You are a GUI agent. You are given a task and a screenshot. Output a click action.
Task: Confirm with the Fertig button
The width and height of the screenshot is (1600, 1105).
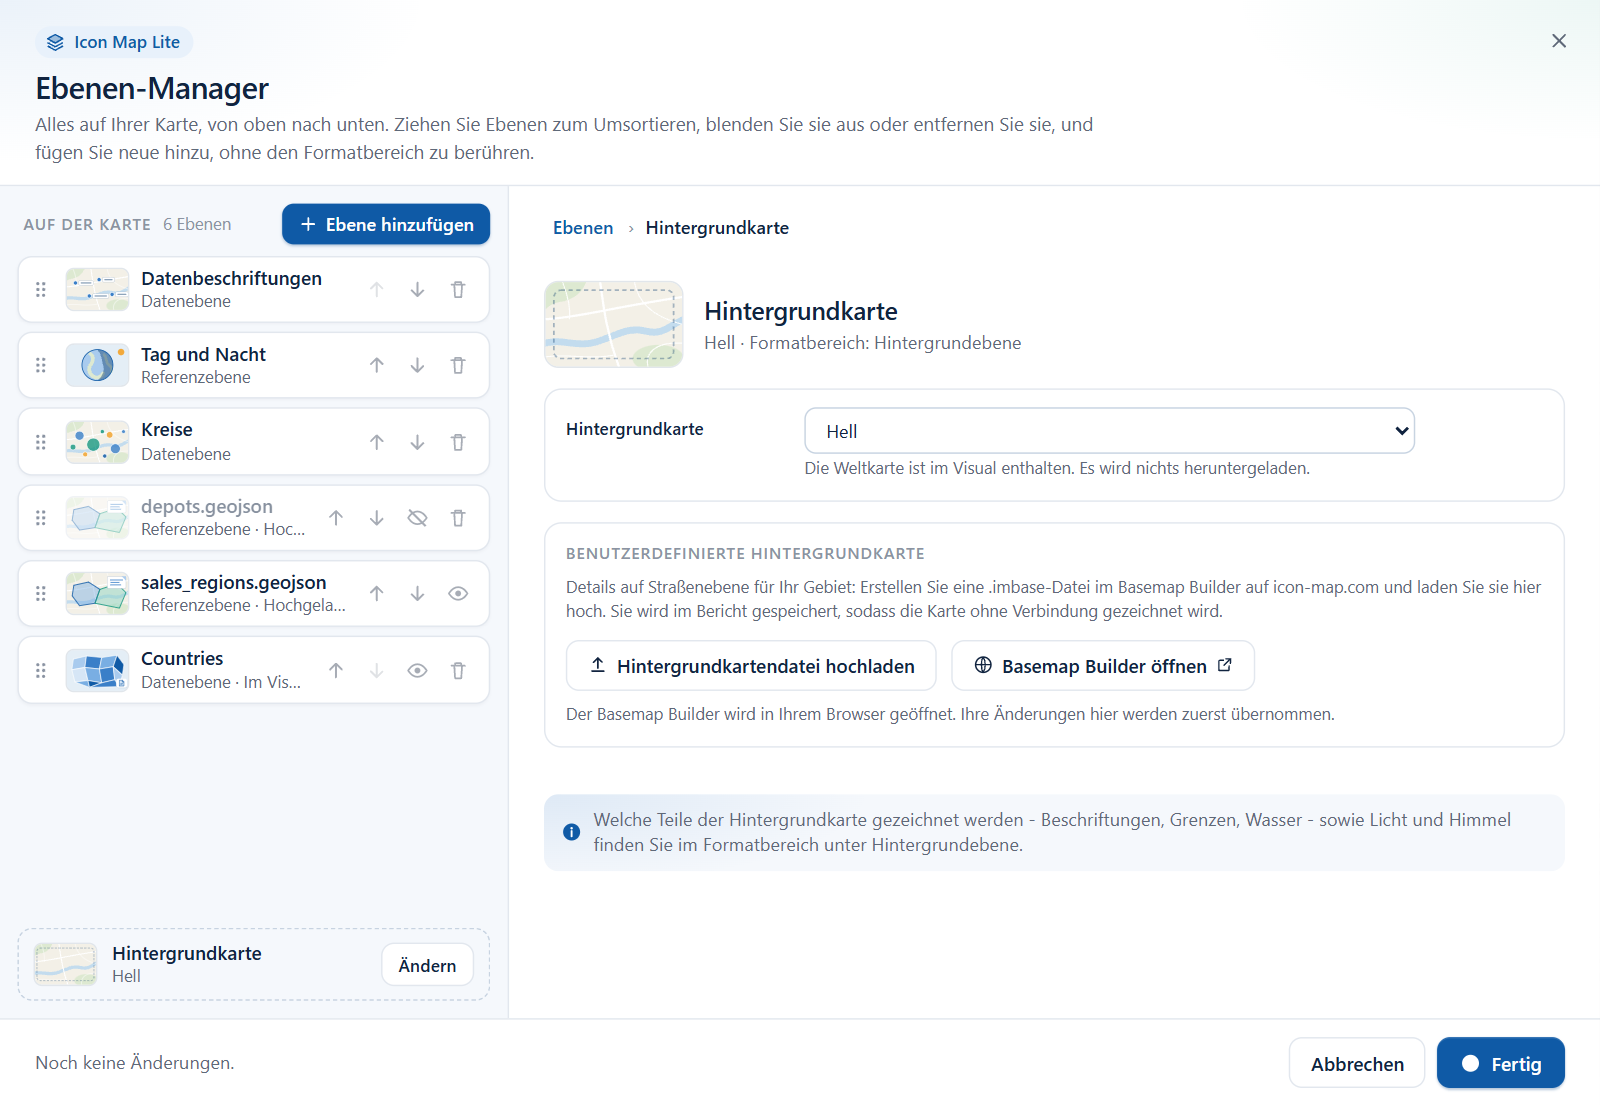pyautogui.click(x=1501, y=1064)
